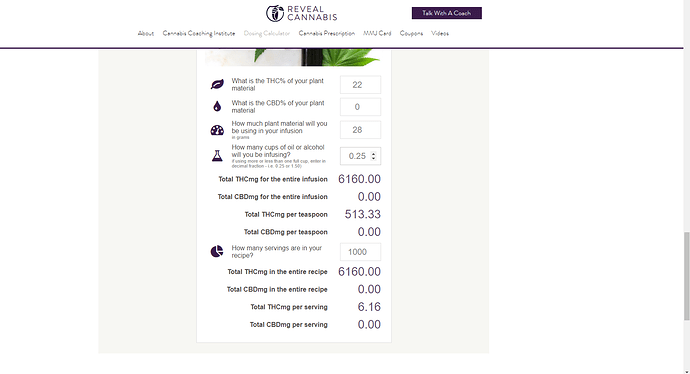This screenshot has height=374, width=690.
Task: Click the 'Total THCmg in the entire recipe' label
Action: coord(277,271)
